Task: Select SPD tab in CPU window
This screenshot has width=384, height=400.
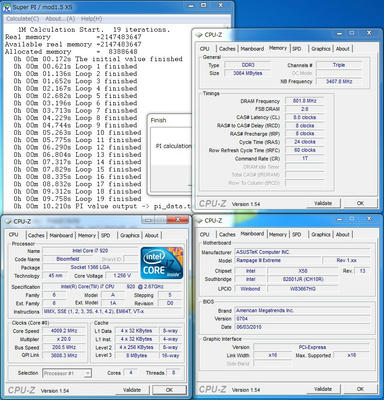Action: [x=105, y=235]
